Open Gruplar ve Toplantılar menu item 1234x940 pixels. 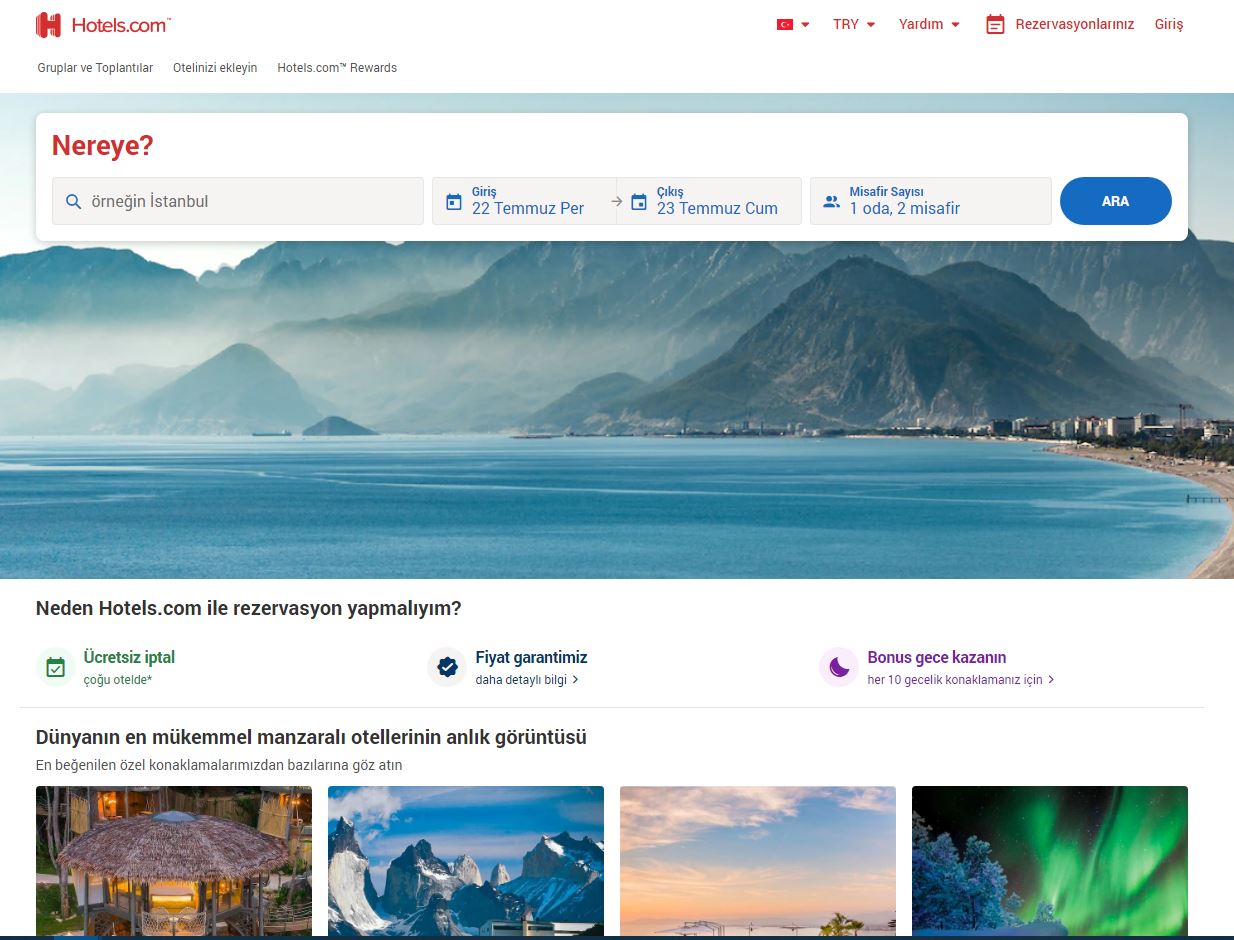[95, 68]
